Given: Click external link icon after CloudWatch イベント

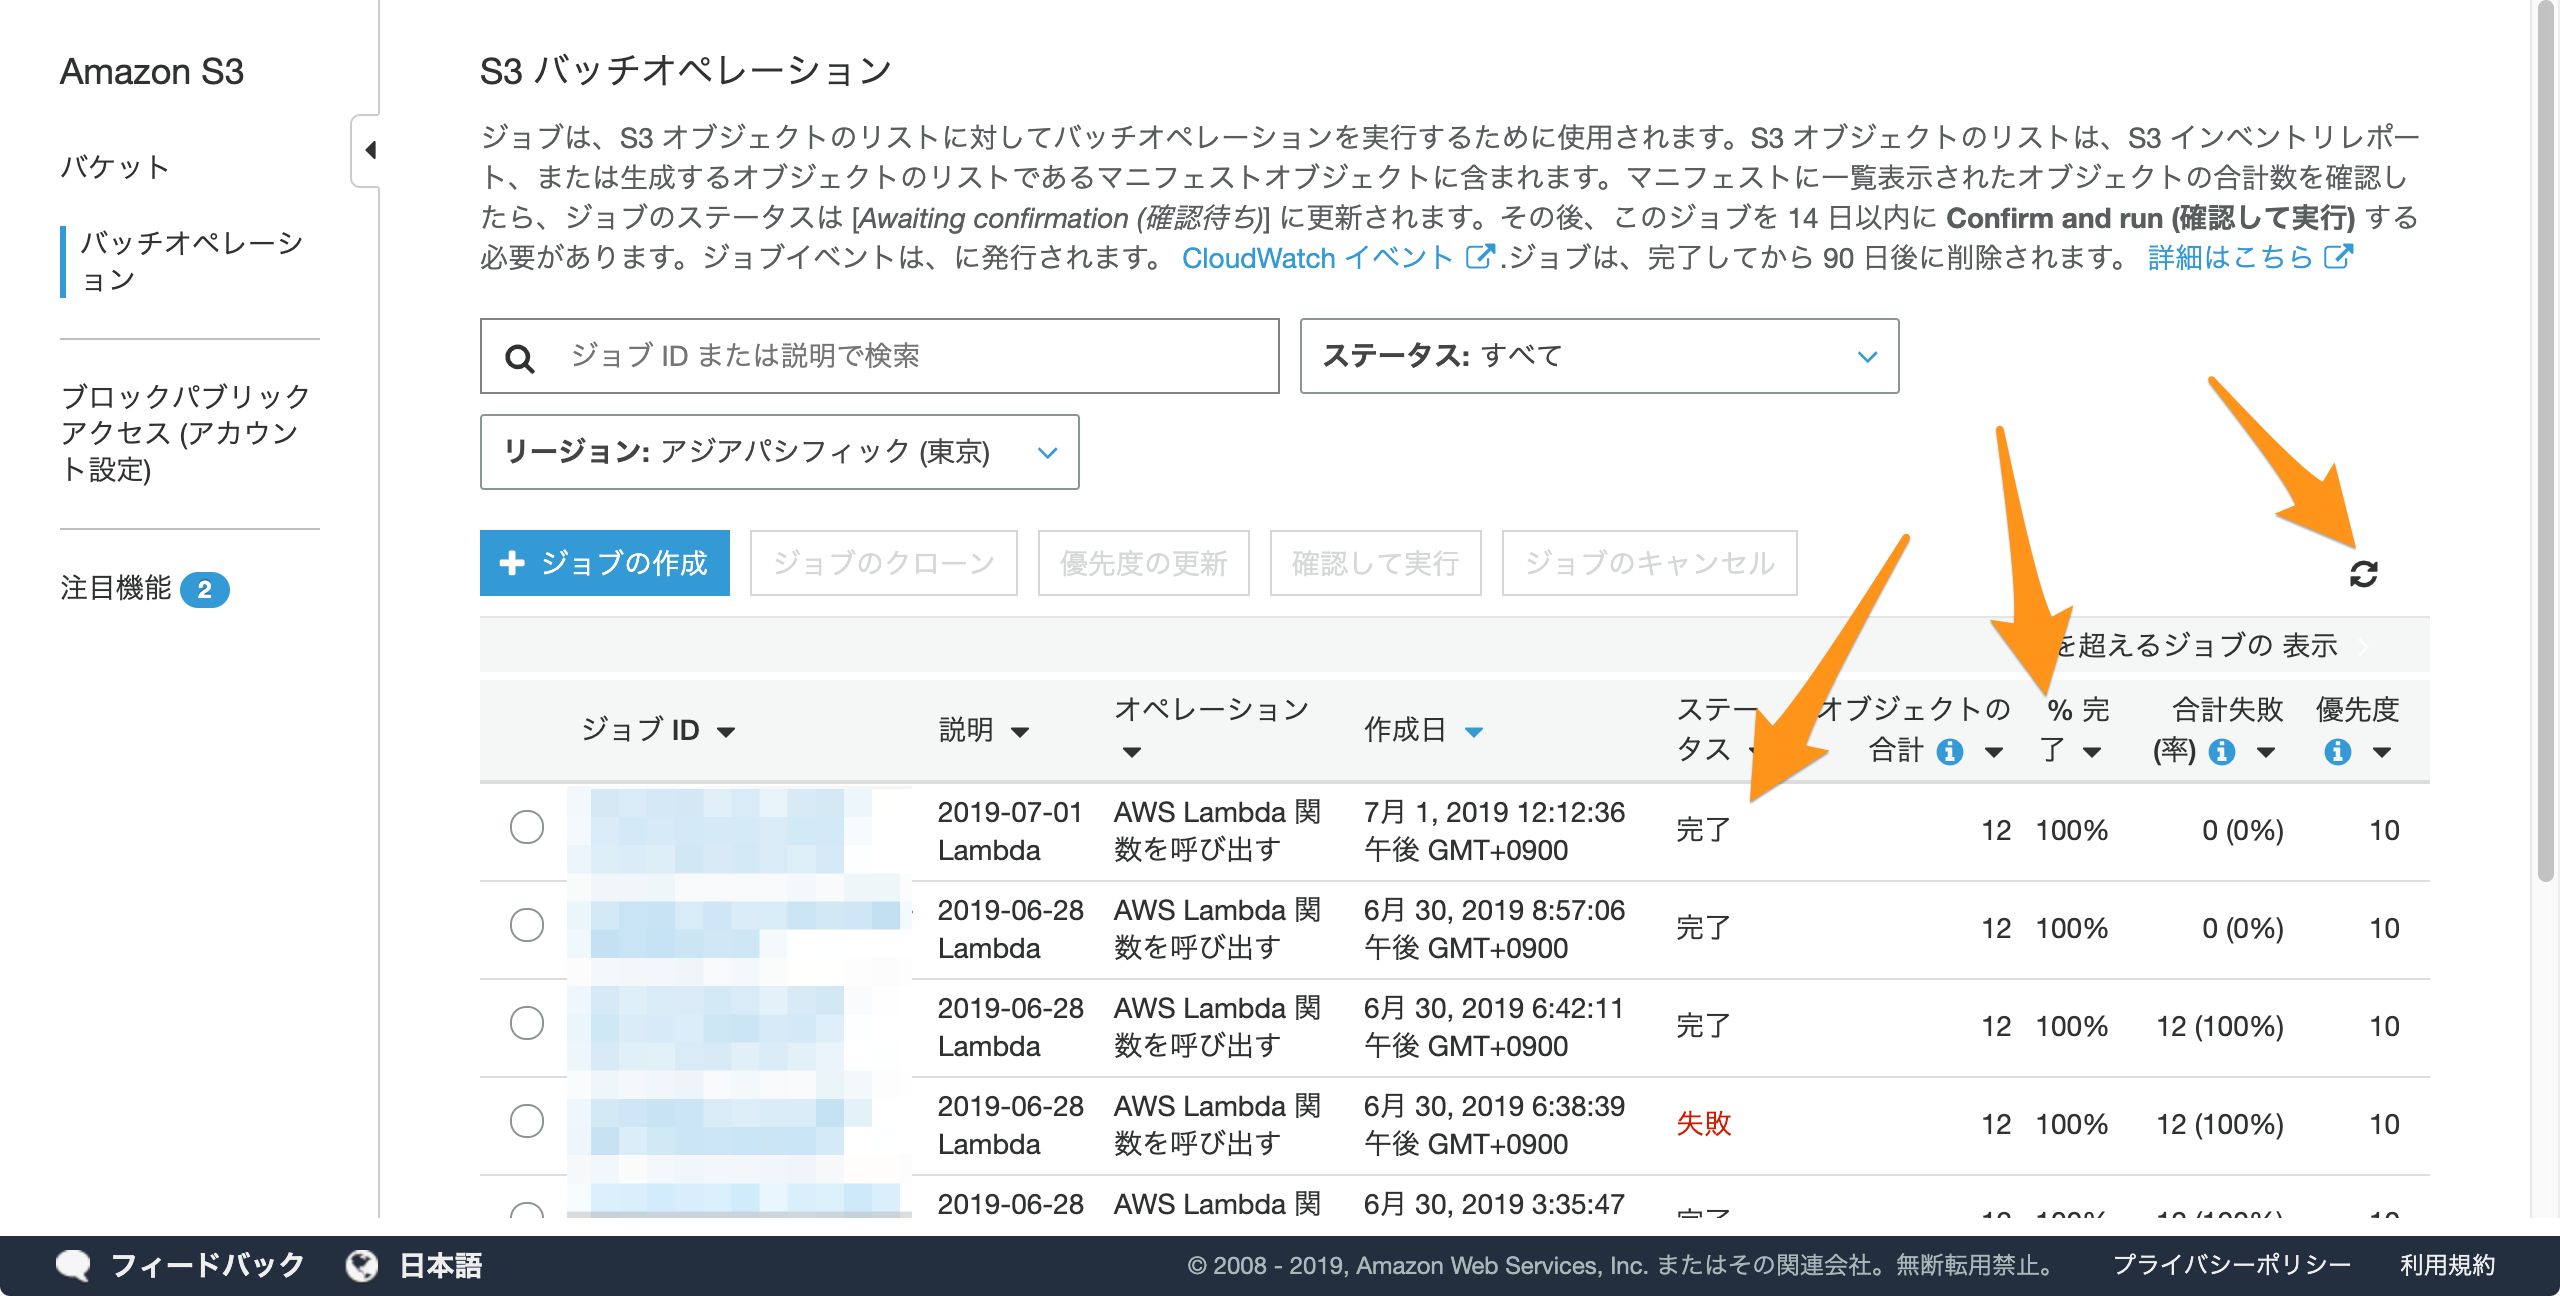Looking at the screenshot, I should (1479, 257).
